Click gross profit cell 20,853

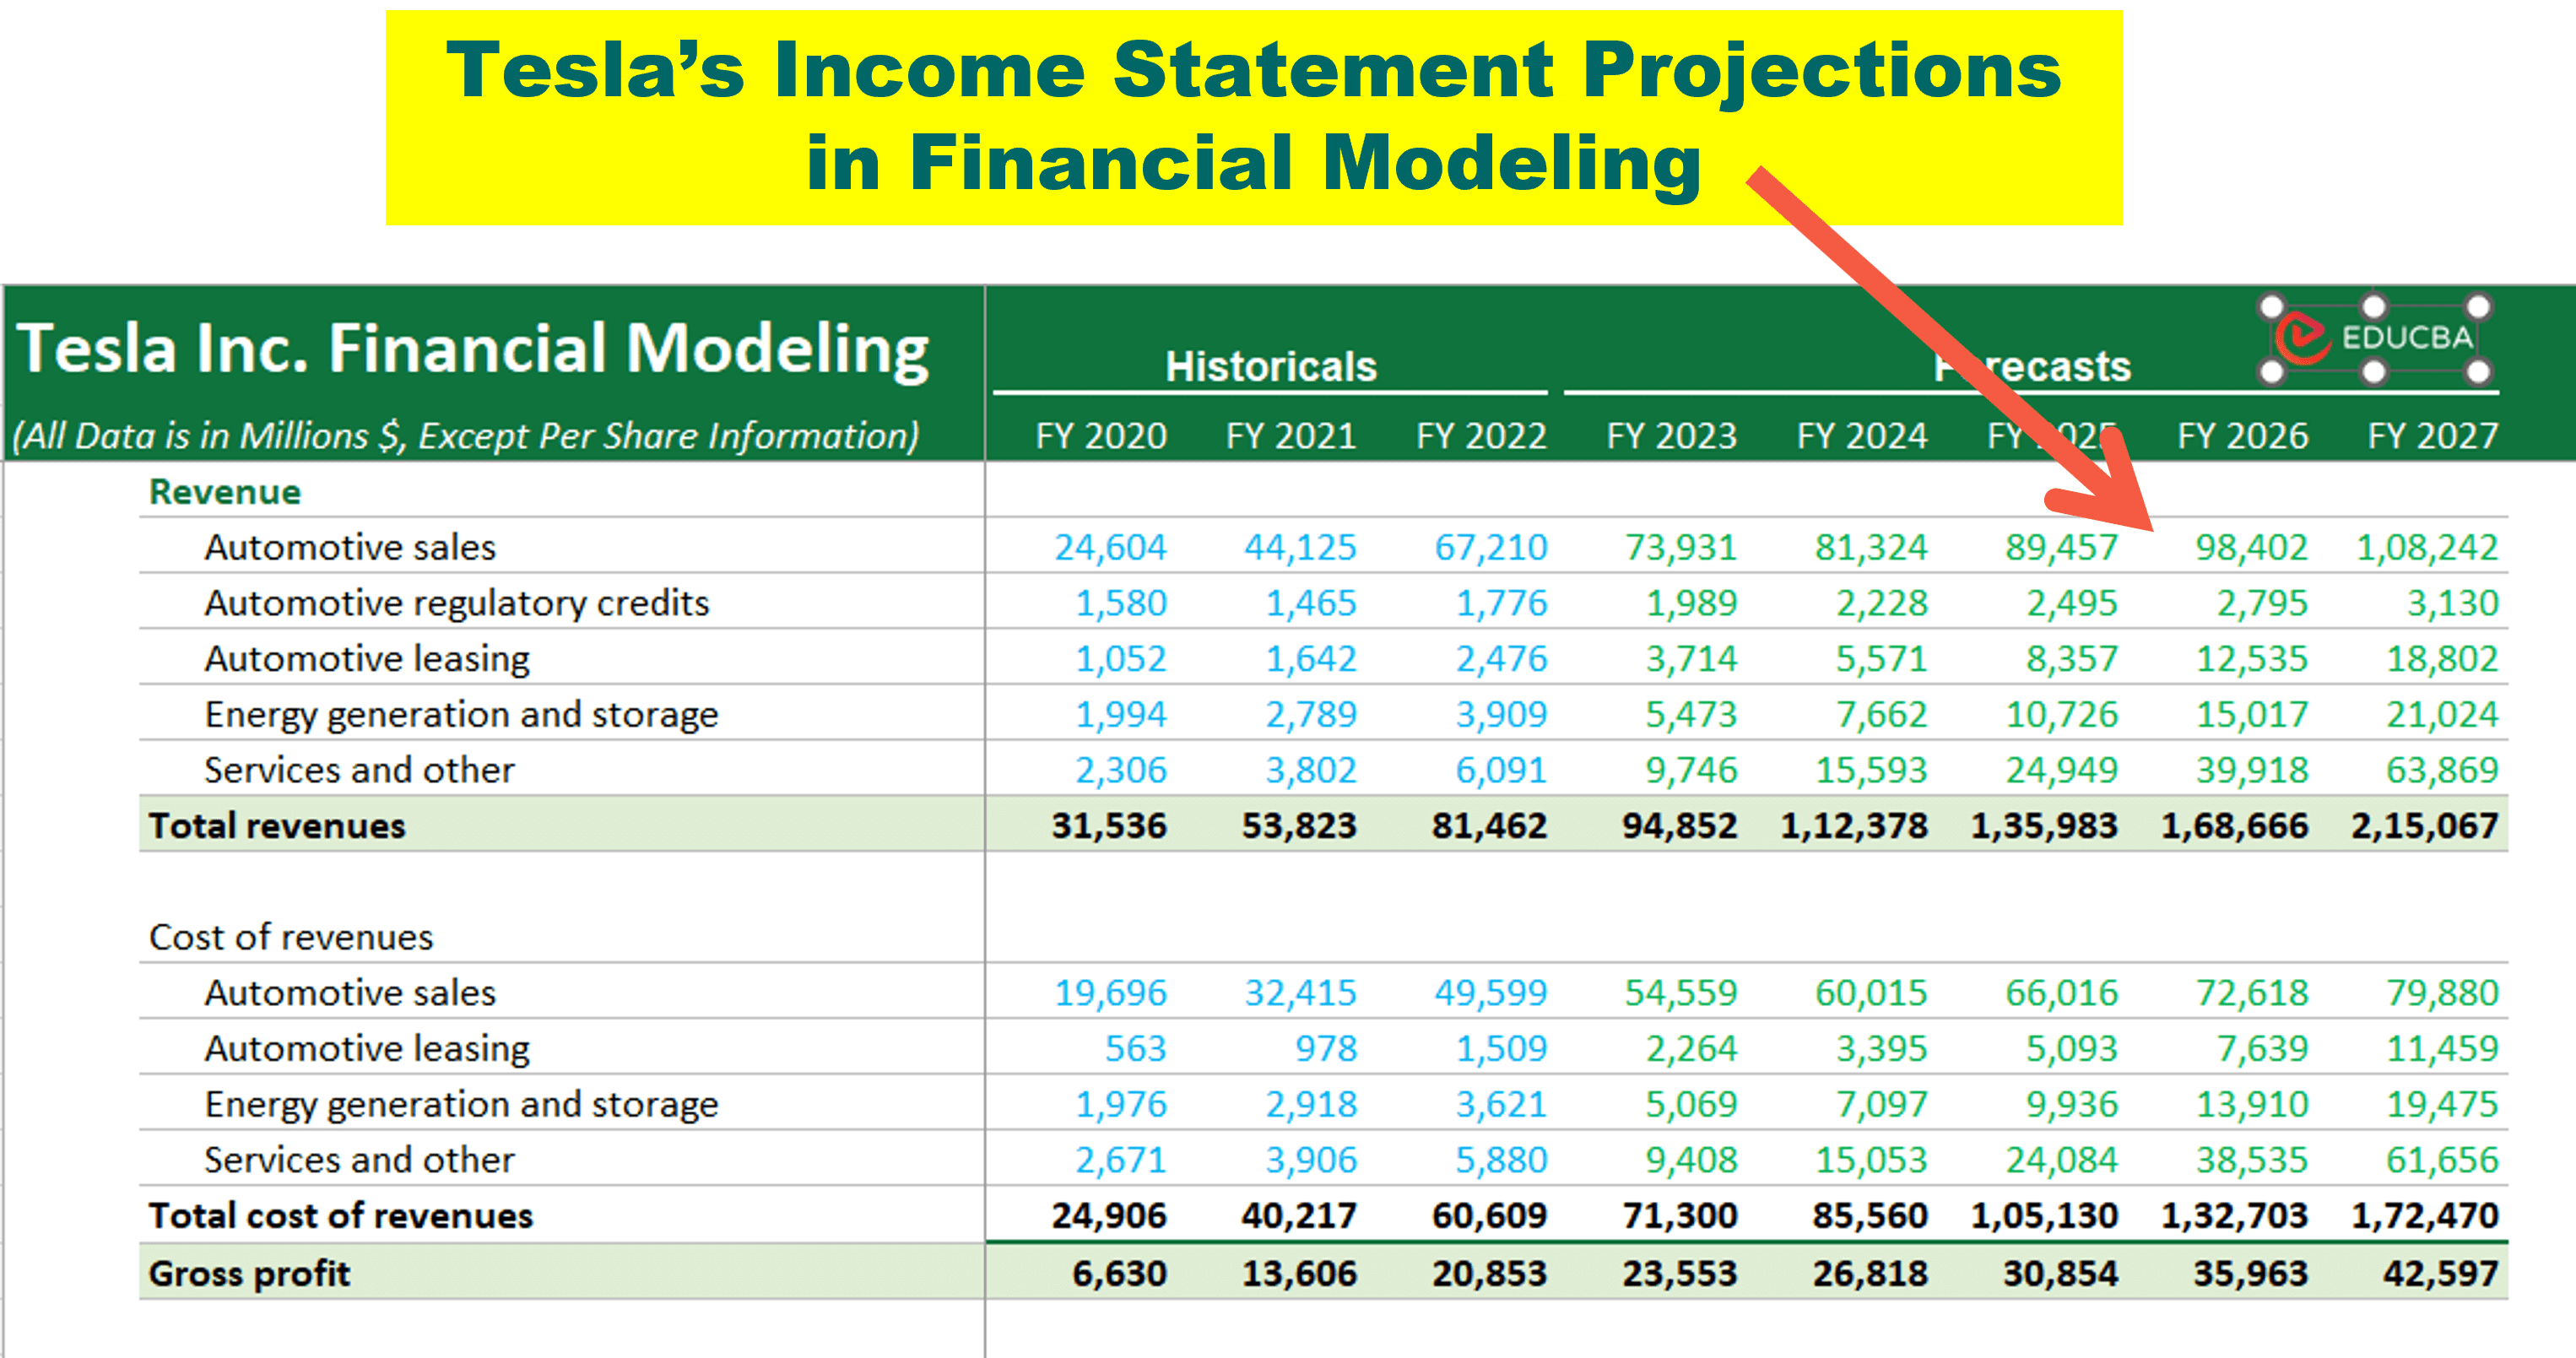click(x=1489, y=1274)
